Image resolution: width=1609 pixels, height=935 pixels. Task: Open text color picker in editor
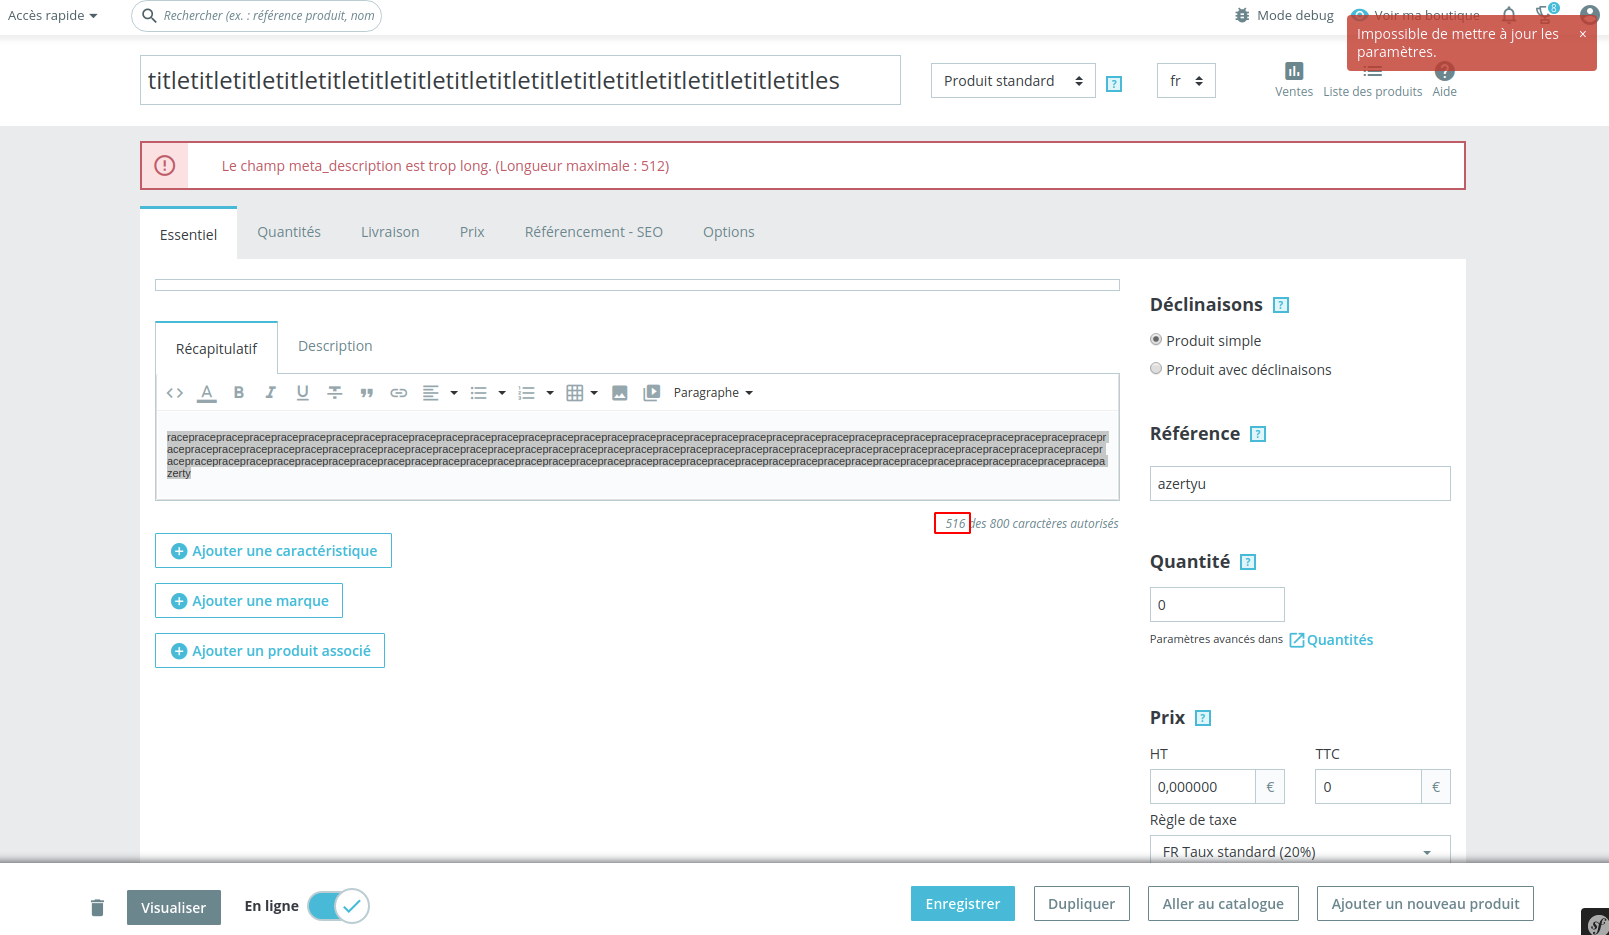click(207, 393)
